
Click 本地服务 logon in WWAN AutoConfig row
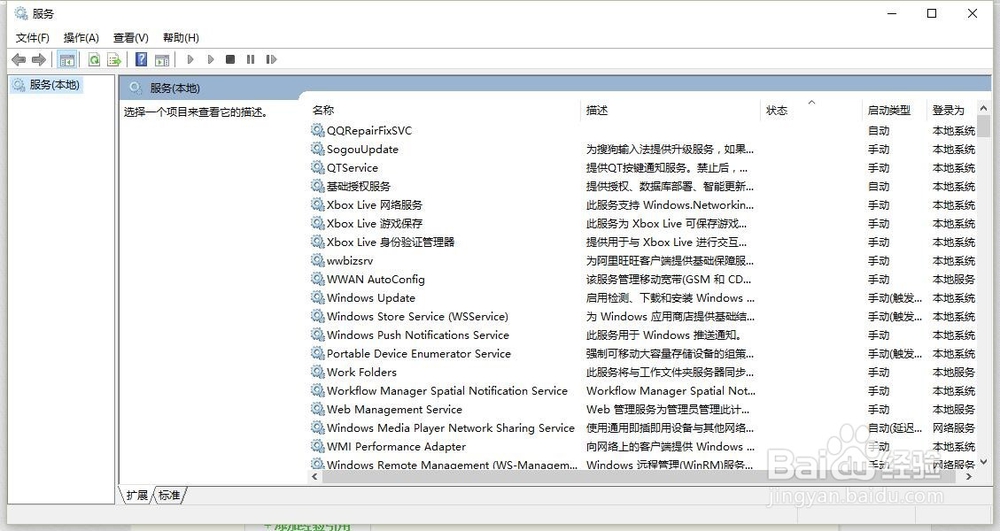953,279
